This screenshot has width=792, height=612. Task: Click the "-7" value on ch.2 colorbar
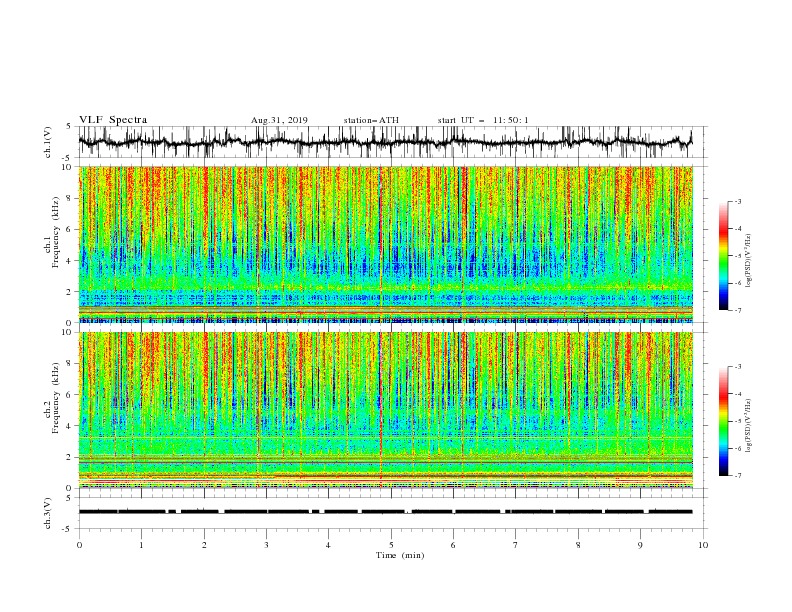[x=738, y=476]
